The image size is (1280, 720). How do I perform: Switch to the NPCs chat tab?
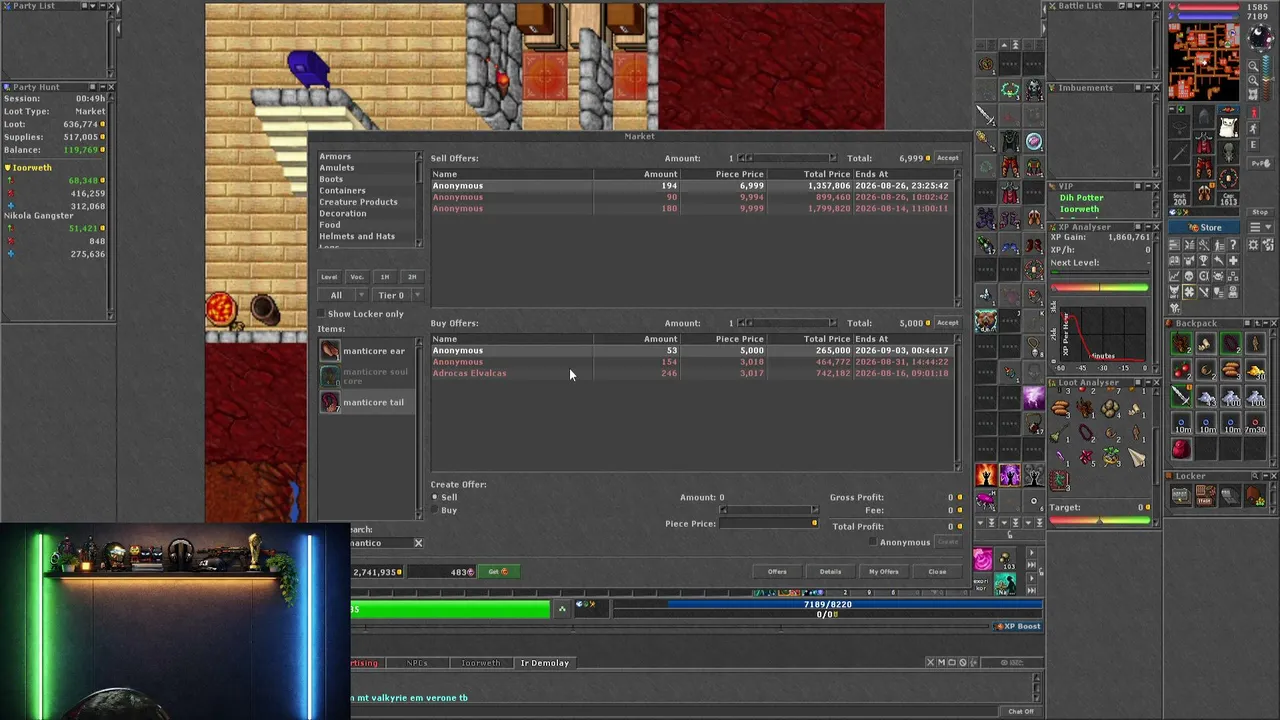coord(417,663)
